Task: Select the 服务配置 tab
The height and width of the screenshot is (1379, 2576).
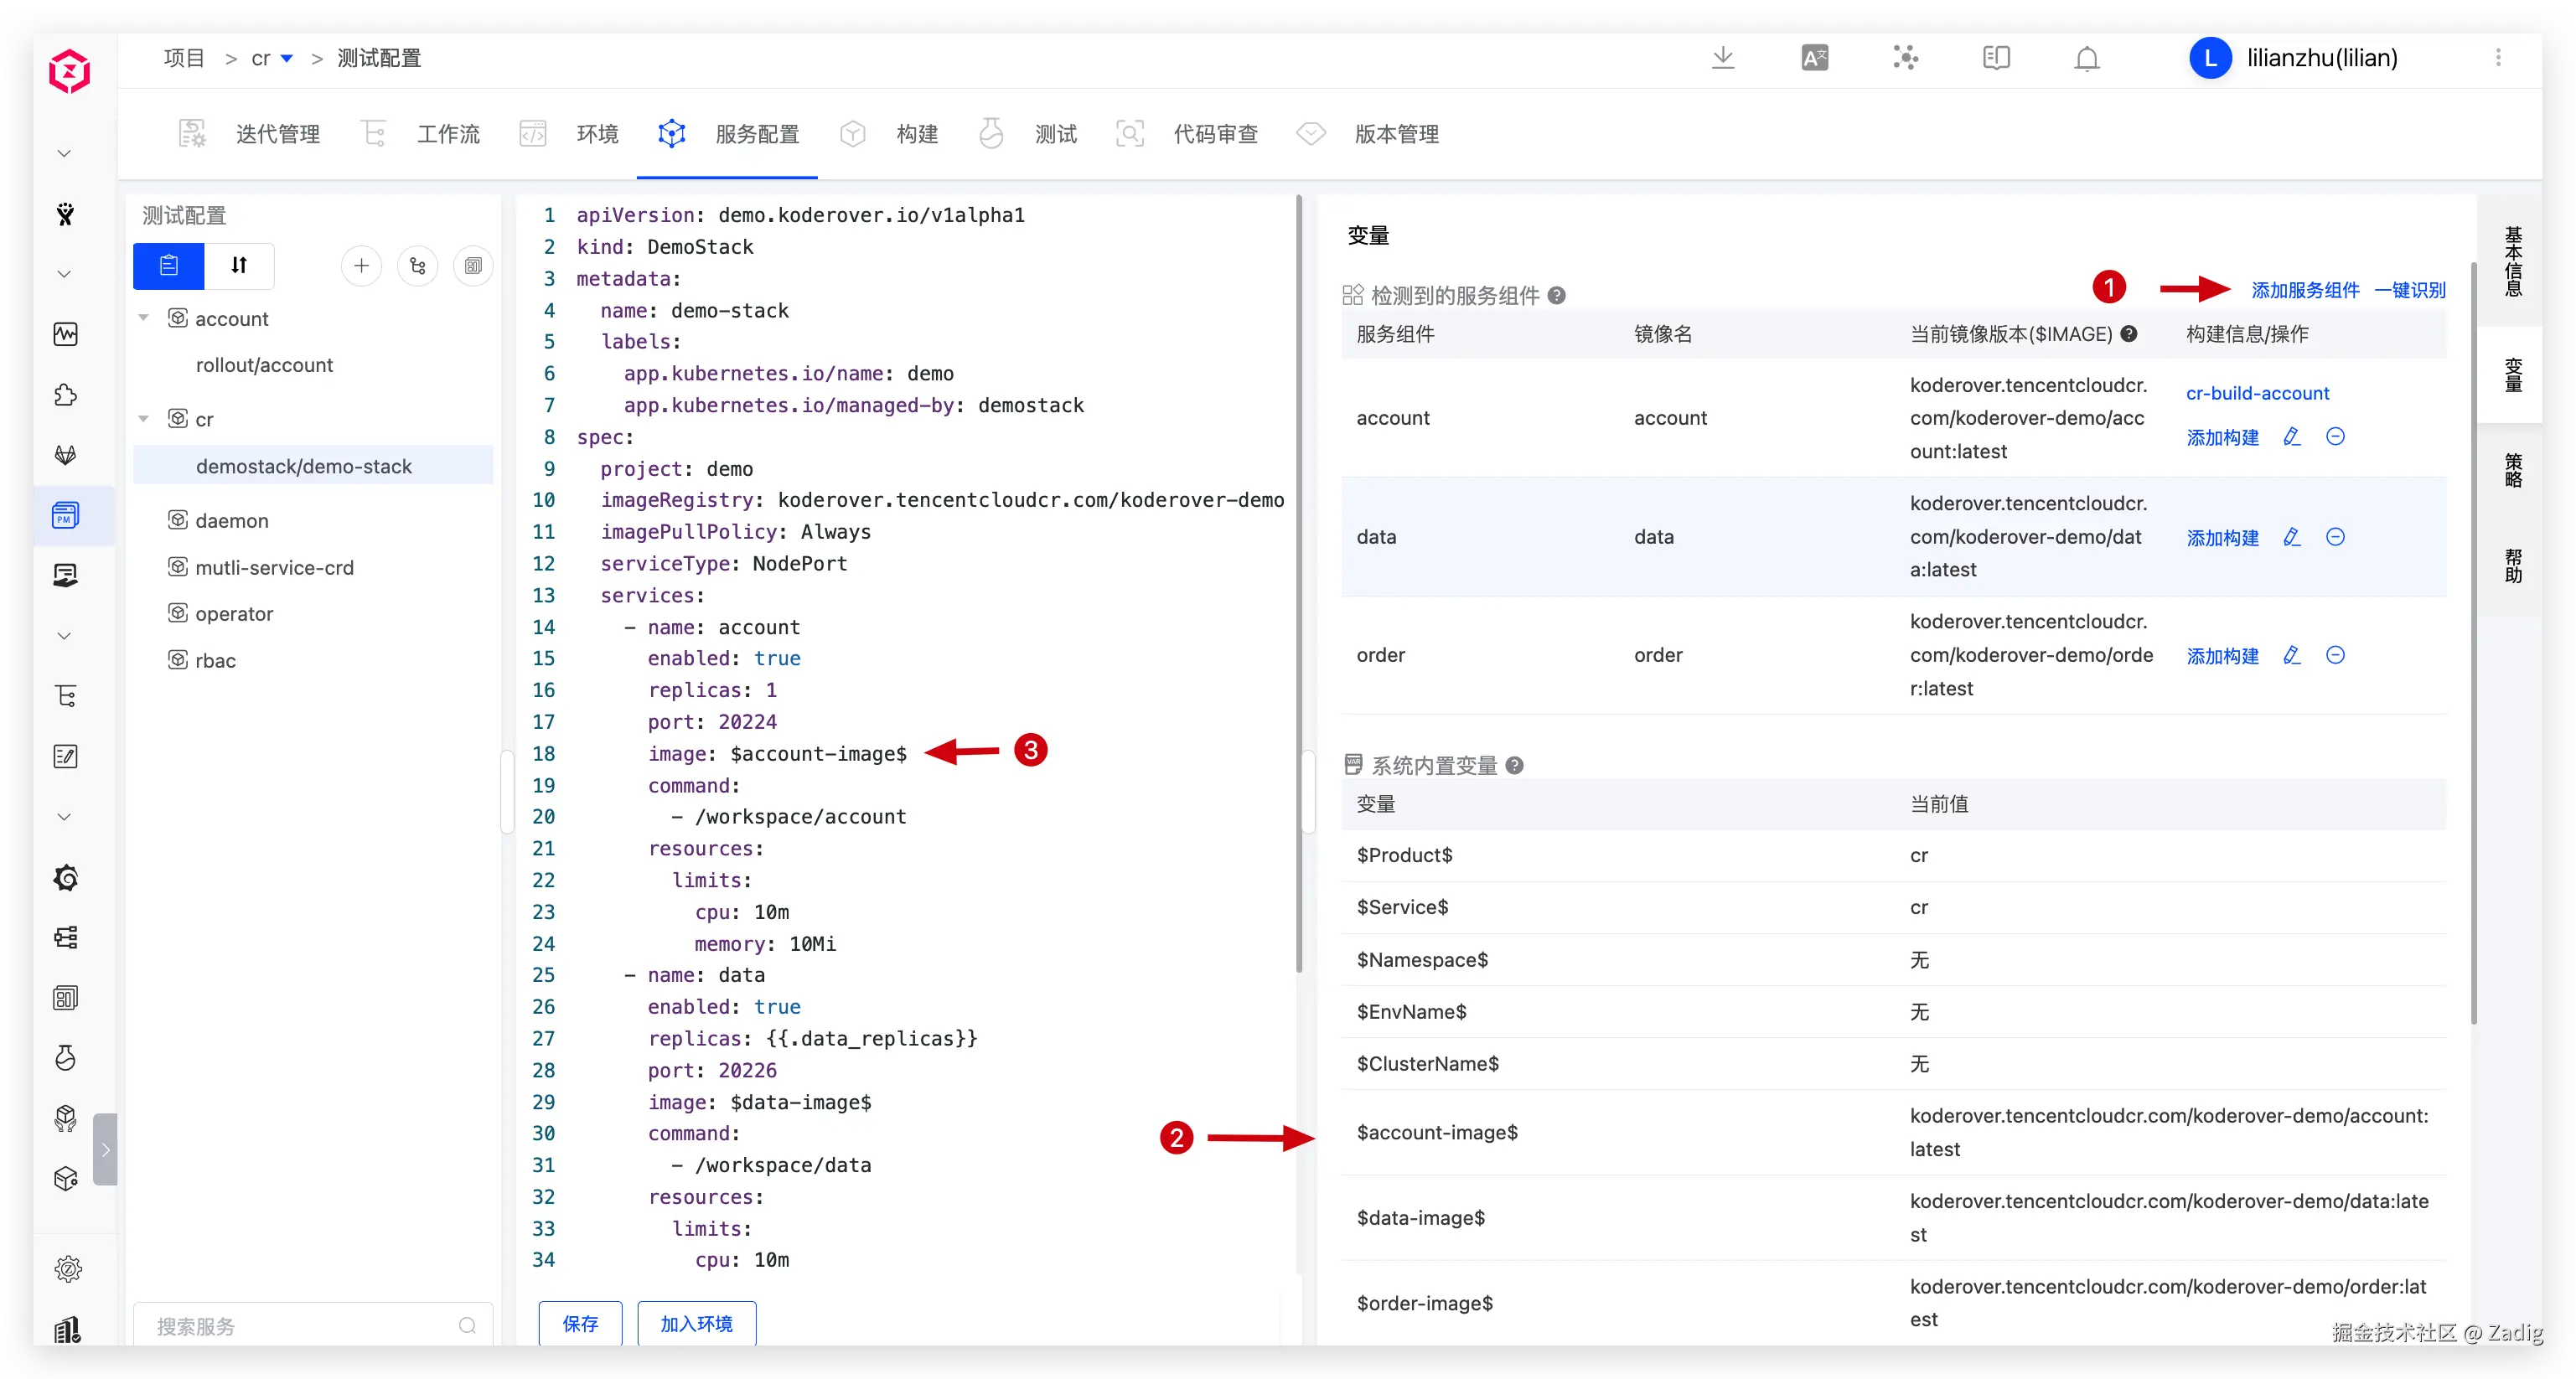Action: (x=727, y=134)
